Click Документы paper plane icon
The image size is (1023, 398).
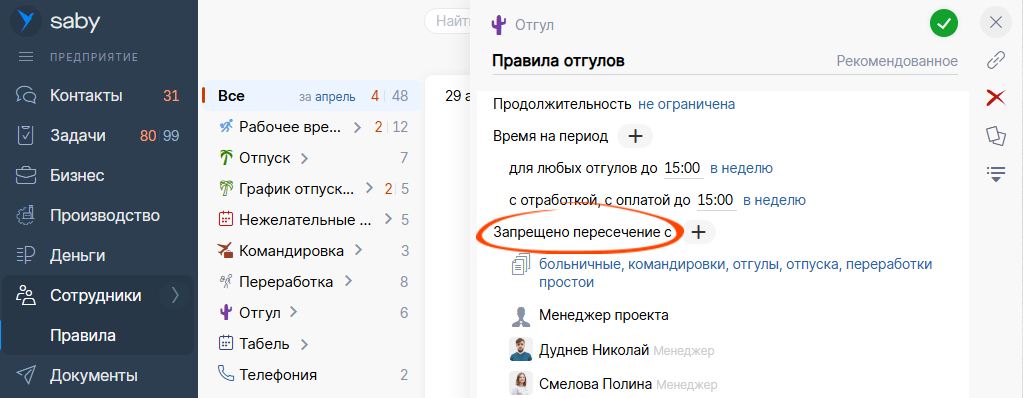point(25,376)
